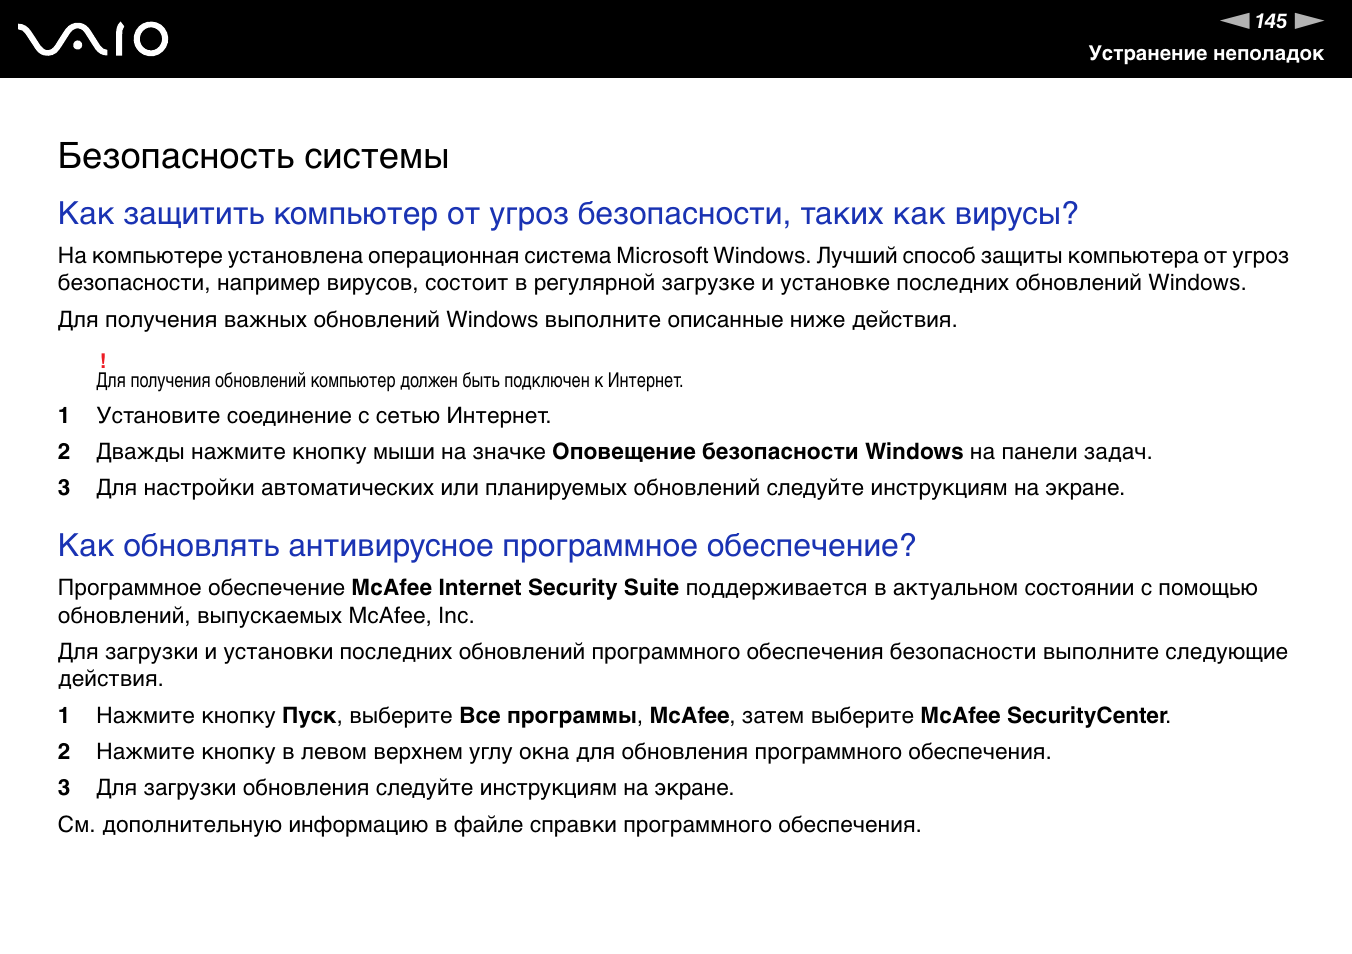Open link Как обновлять антивирусное программное обеспечение?
Screen dimensions: 1352x954
pyautogui.click(x=486, y=546)
